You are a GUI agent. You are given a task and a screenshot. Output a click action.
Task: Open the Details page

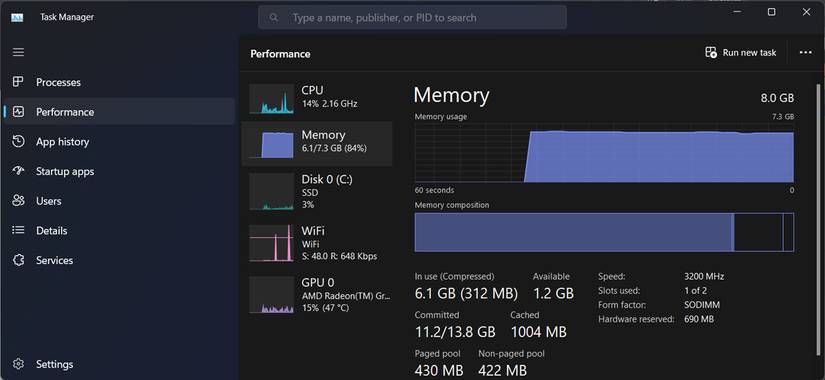click(119, 231)
